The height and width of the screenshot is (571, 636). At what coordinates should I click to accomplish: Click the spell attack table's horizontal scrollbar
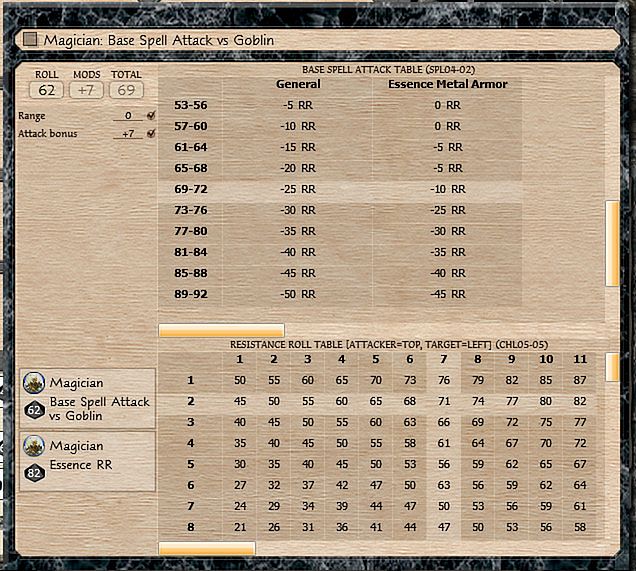[221, 330]
